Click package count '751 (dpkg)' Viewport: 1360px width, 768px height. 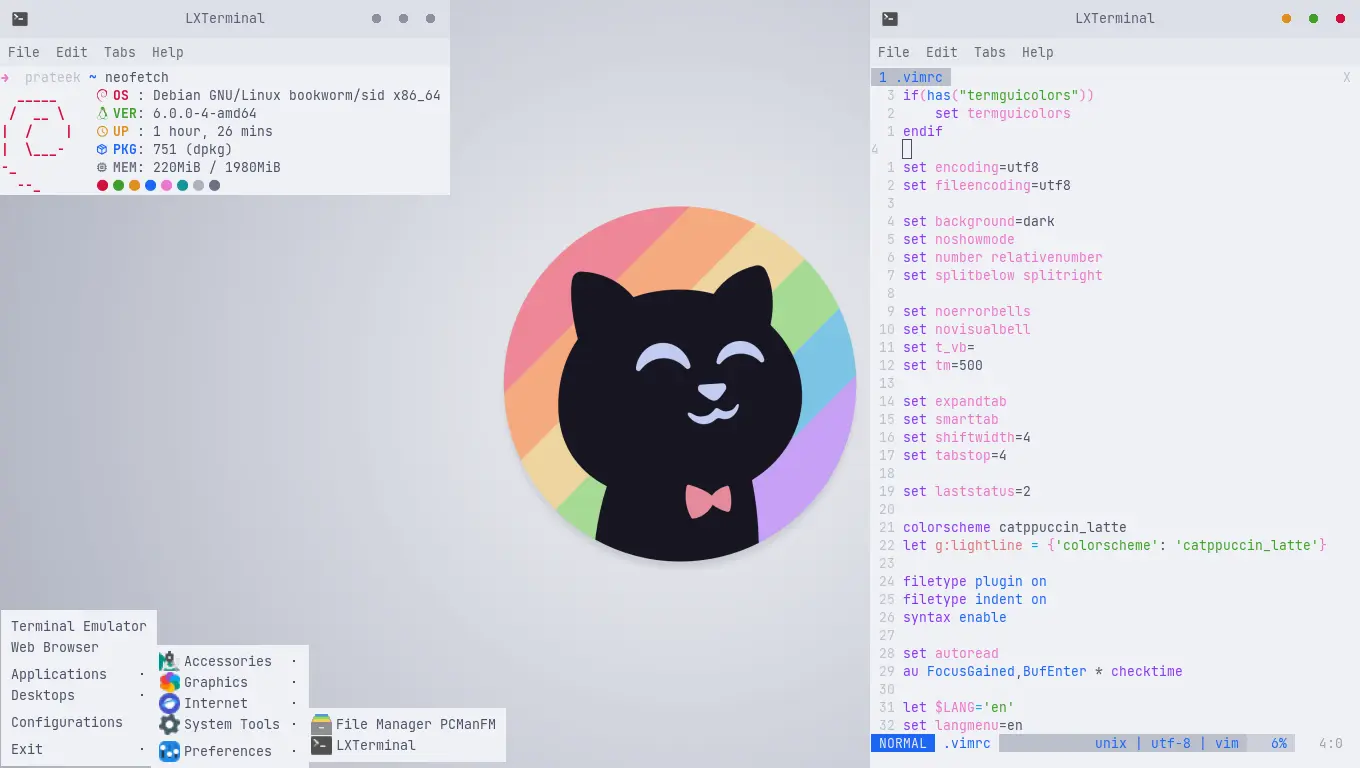coord(193,149)
